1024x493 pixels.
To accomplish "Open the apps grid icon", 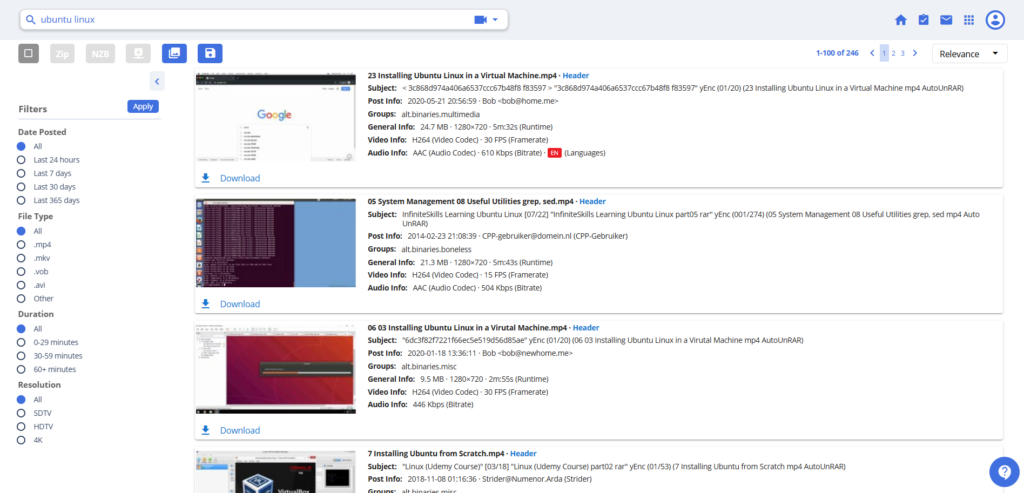I will (x=969, y=20).
